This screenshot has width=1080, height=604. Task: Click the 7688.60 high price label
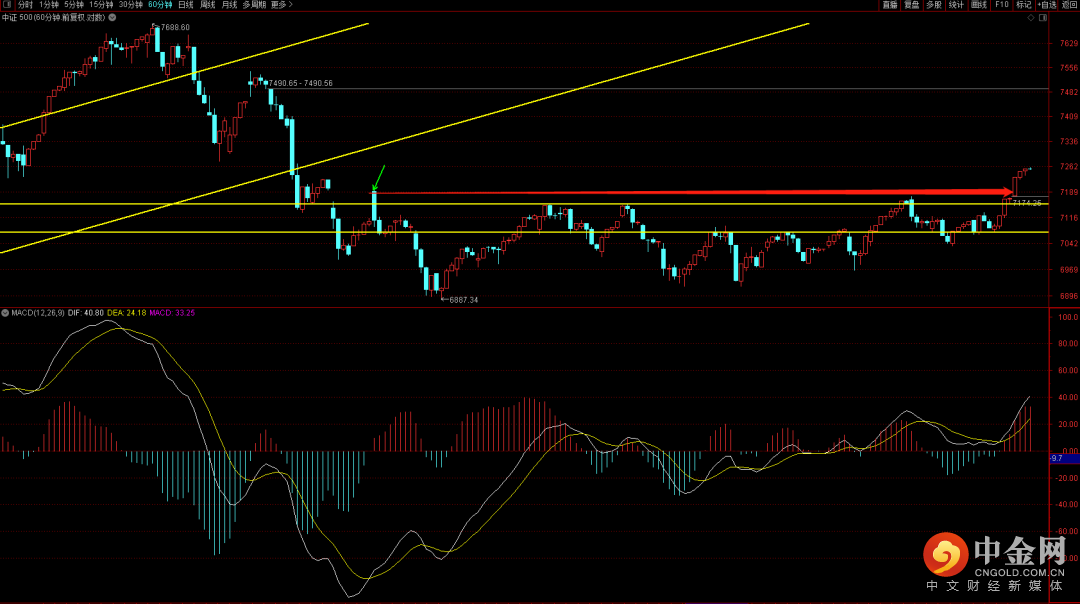click(175, 28)
